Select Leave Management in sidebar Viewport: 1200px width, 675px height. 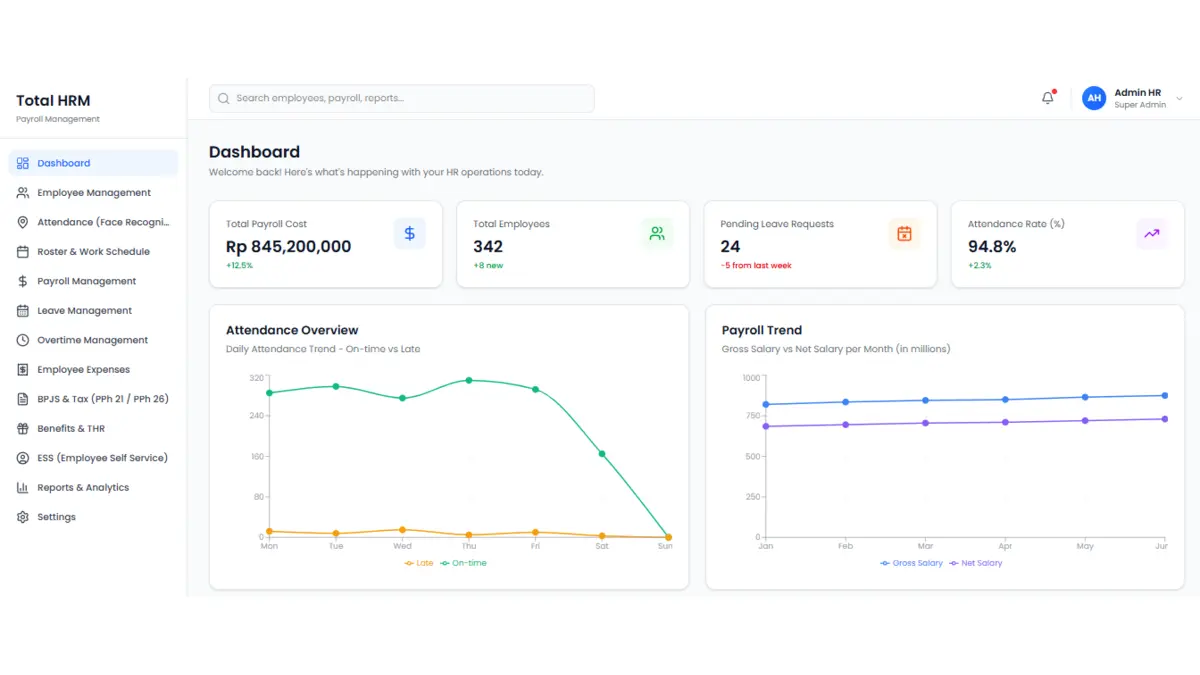84,311
